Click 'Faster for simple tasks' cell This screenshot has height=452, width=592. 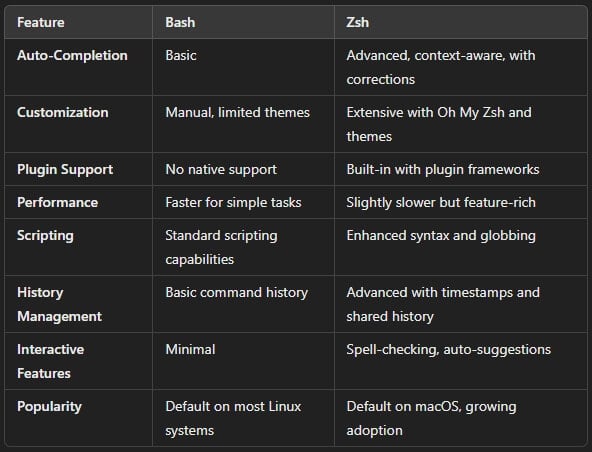pyautogui.click(x=233, y=202)
